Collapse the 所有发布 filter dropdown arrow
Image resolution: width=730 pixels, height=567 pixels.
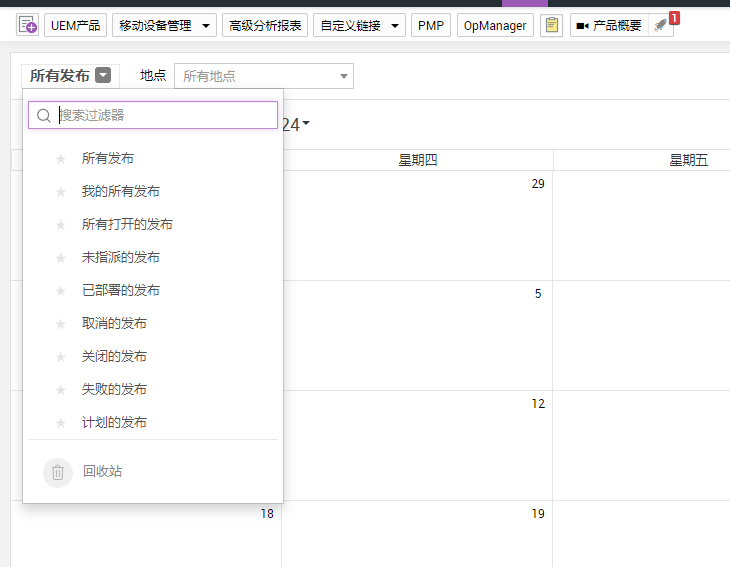point(104,75)
